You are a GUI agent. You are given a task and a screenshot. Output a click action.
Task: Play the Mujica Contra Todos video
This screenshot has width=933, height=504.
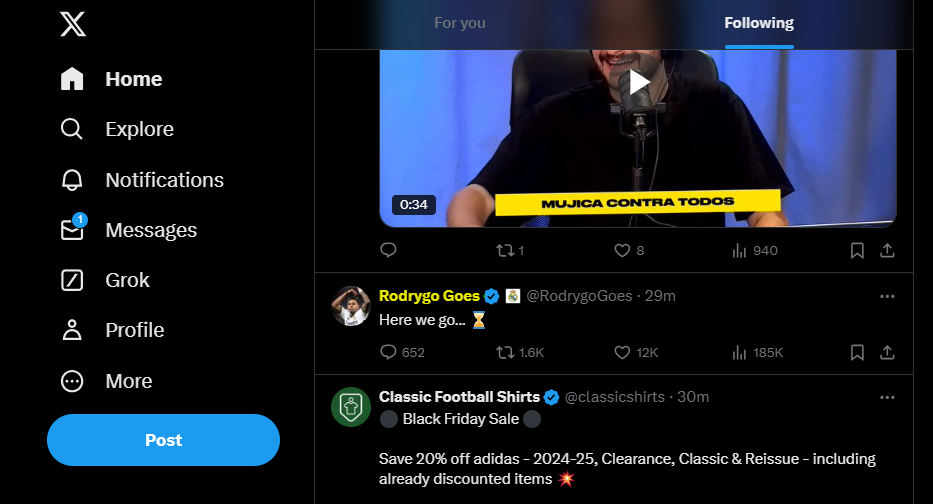[x=638, y=82]
